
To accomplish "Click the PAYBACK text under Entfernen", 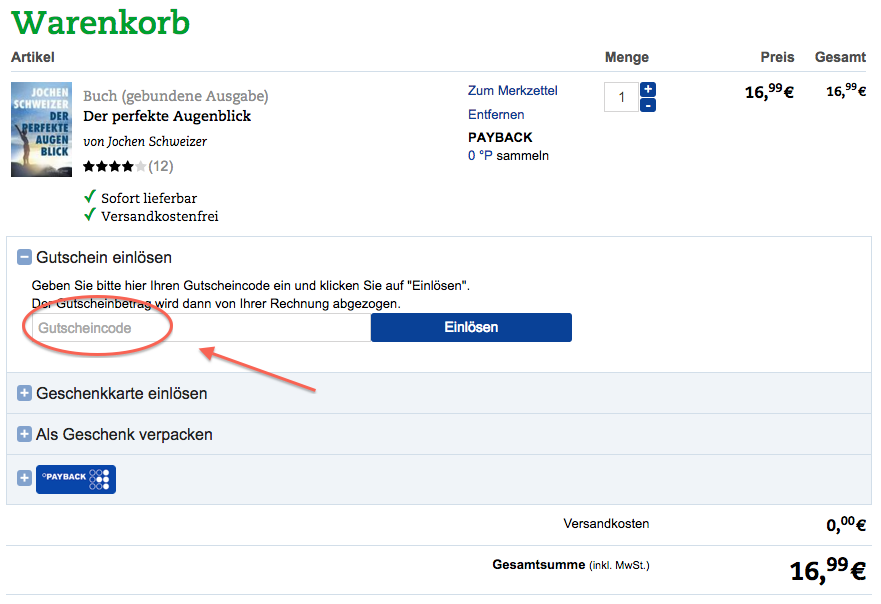I will 500,137.
